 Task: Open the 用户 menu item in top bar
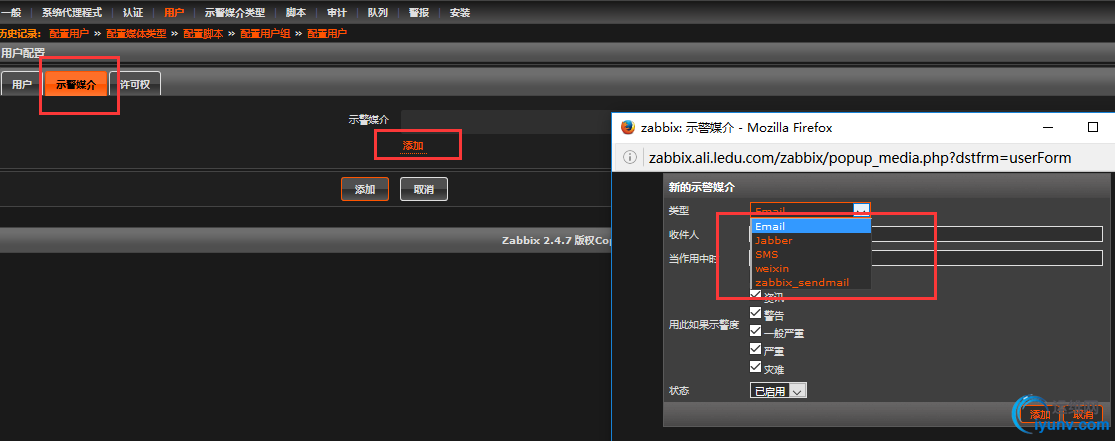174,13
